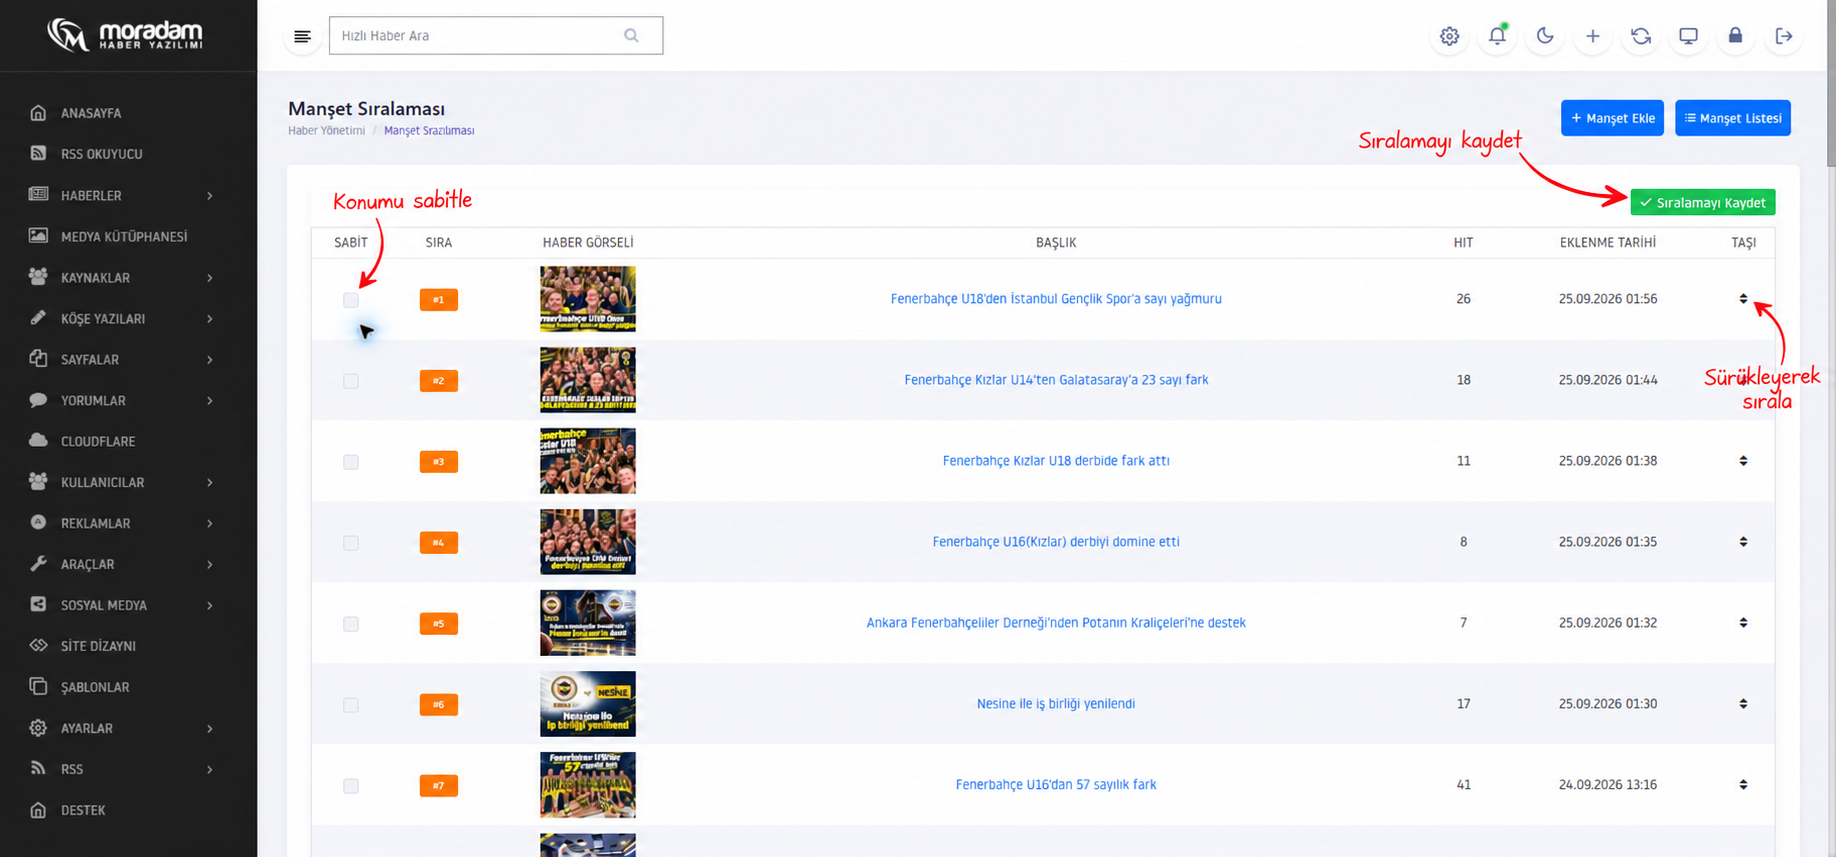1836x857 pixels.
Task: Click the Hızlı Haber Ara search field
Action: [496, 35]
